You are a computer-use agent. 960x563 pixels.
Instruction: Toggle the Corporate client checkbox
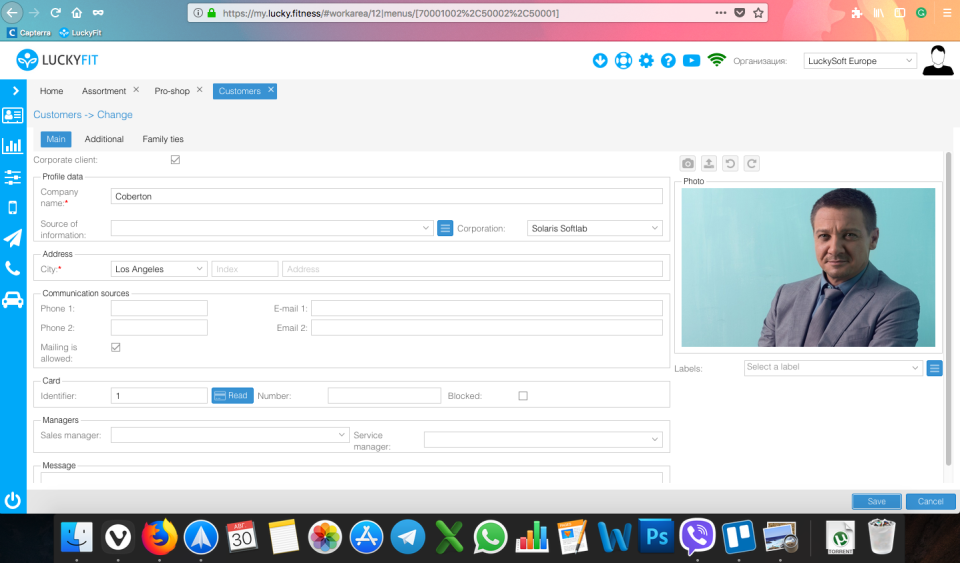pos(175,160)
